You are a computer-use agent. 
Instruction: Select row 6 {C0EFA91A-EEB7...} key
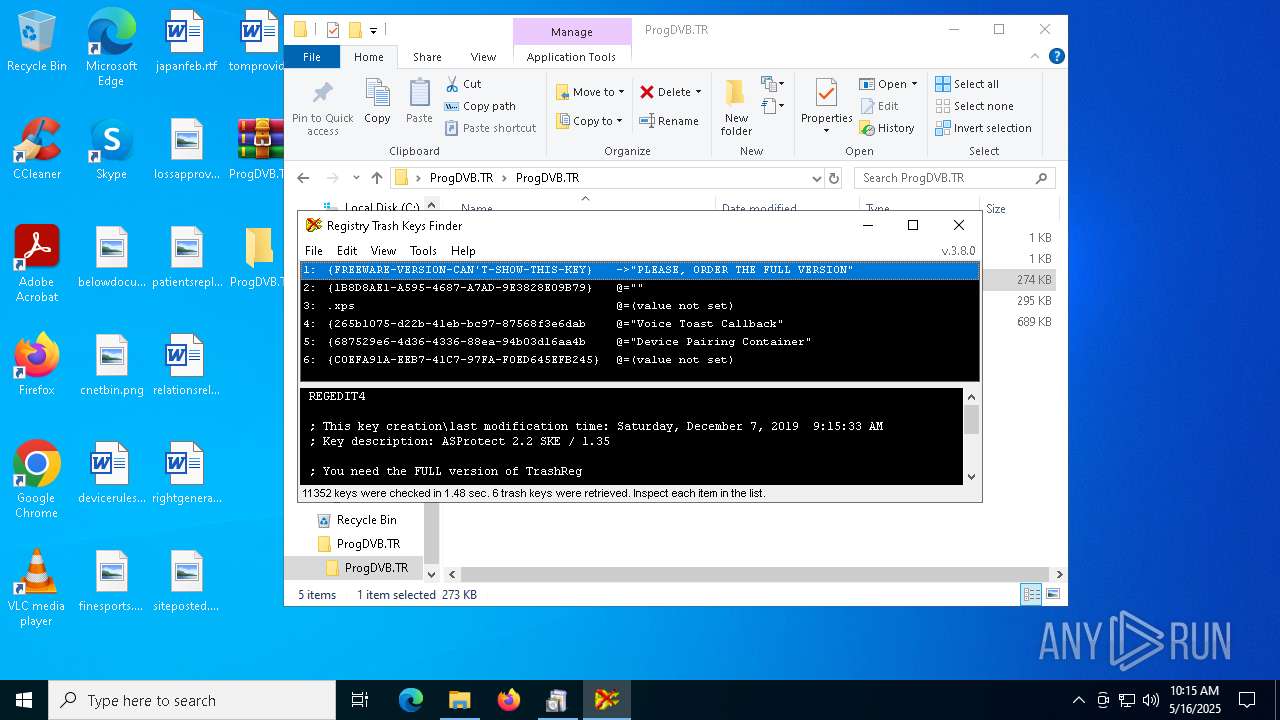[639, 360]
